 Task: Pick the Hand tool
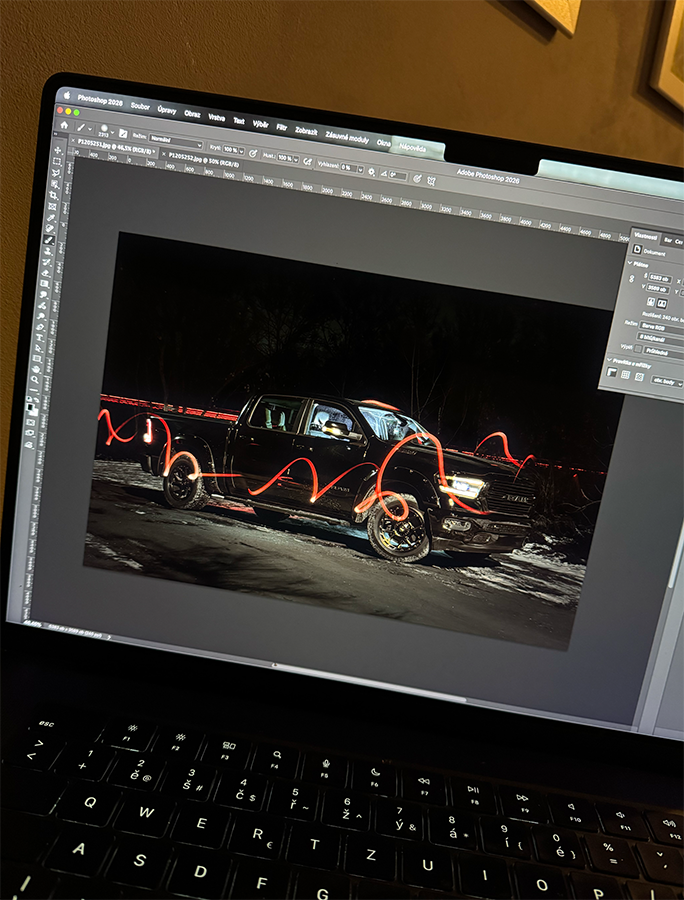38,369
